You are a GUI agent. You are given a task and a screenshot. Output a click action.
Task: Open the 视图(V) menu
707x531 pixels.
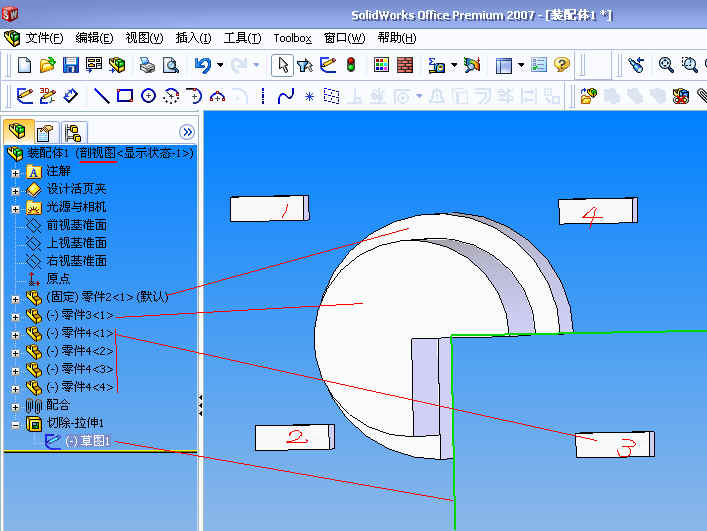coord(144,38)
